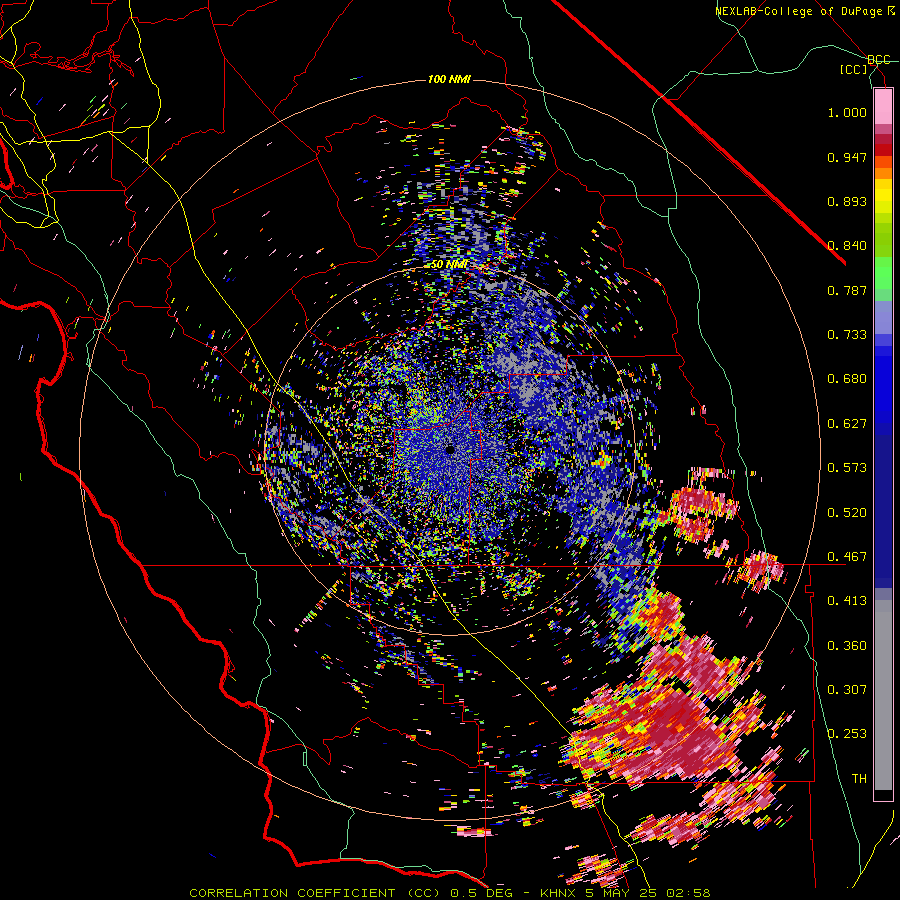Pick the dark navy segment of the color bar
This screenshot has height=900, width=900.
point(883,511)
